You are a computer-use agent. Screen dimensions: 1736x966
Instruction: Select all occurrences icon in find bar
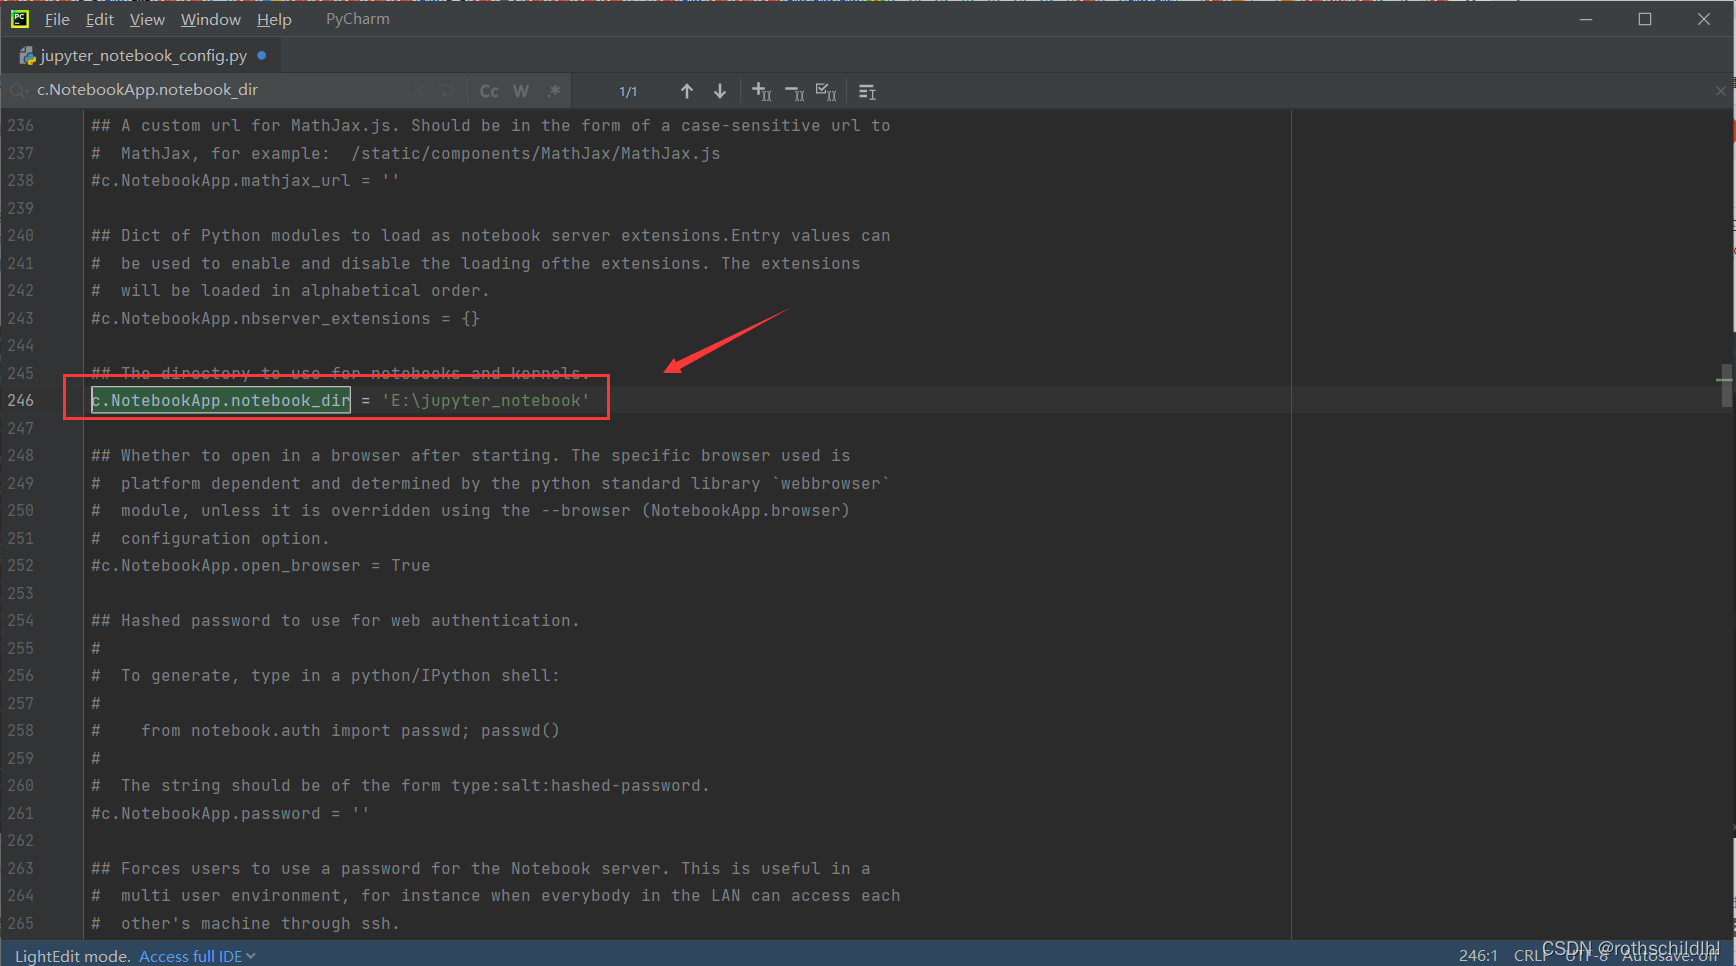coord(826,91)
